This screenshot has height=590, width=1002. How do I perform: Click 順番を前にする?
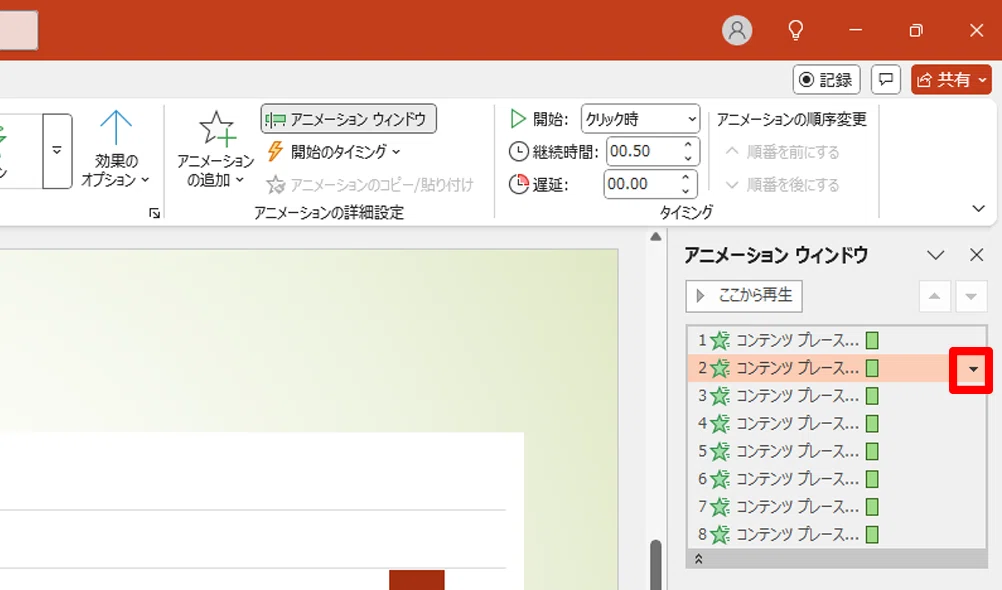tap(782, 152)
